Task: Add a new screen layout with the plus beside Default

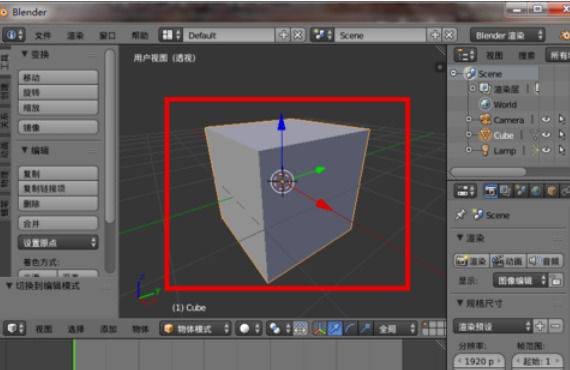Action: (283, 35)
